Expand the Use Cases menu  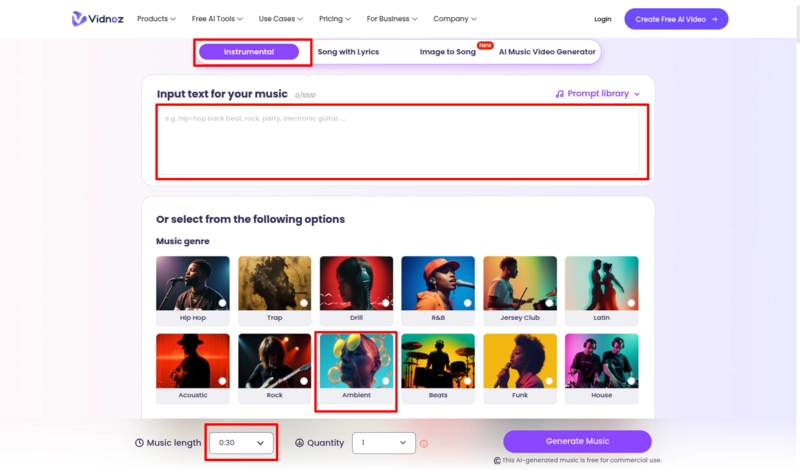click(281, 19)
